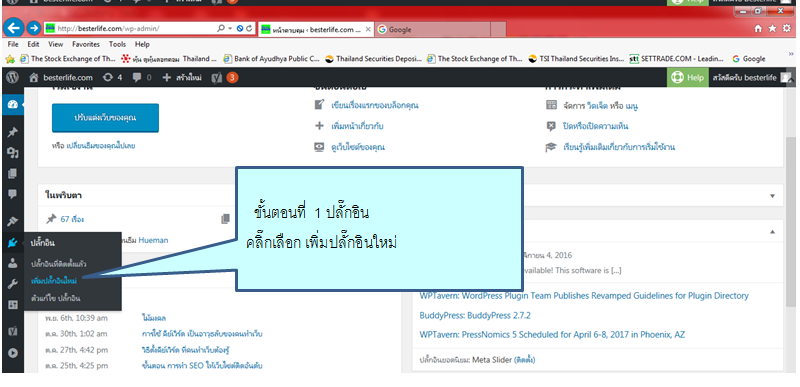
Task: Open the Favorites menu
Action: pos(86,44)
